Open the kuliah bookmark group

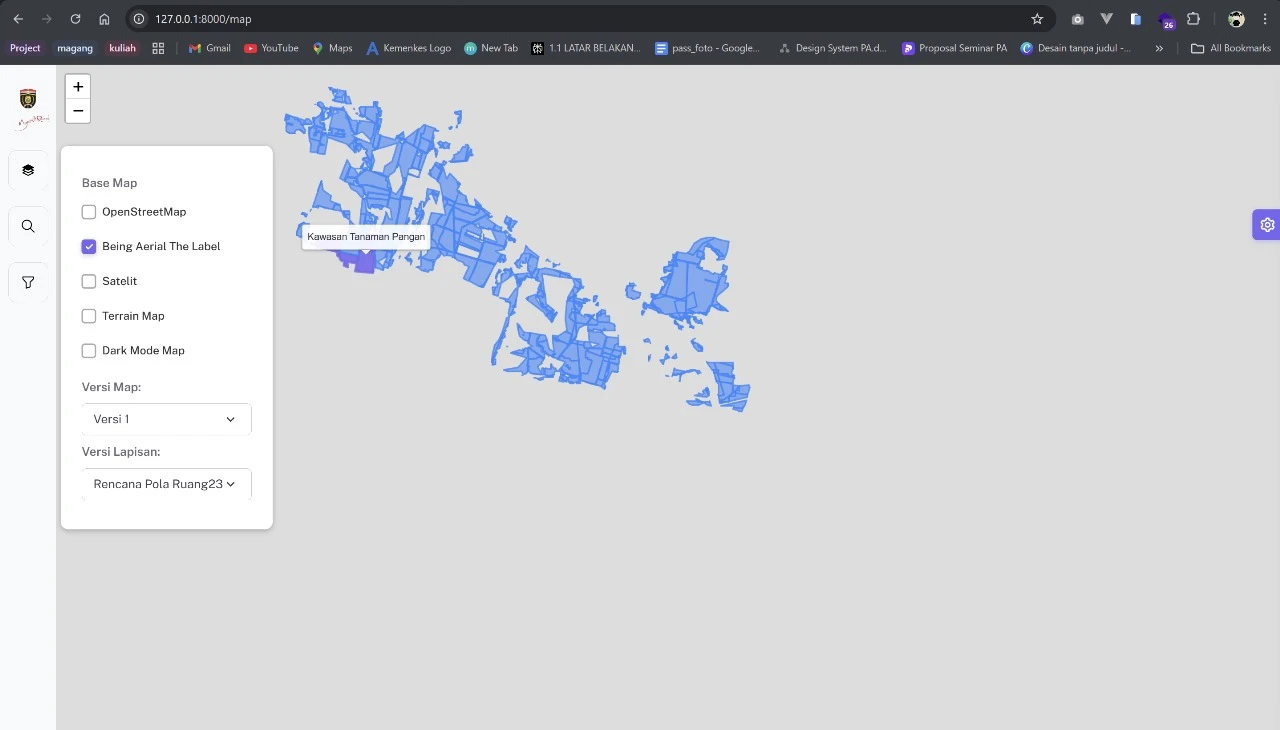tap(122, 48)
